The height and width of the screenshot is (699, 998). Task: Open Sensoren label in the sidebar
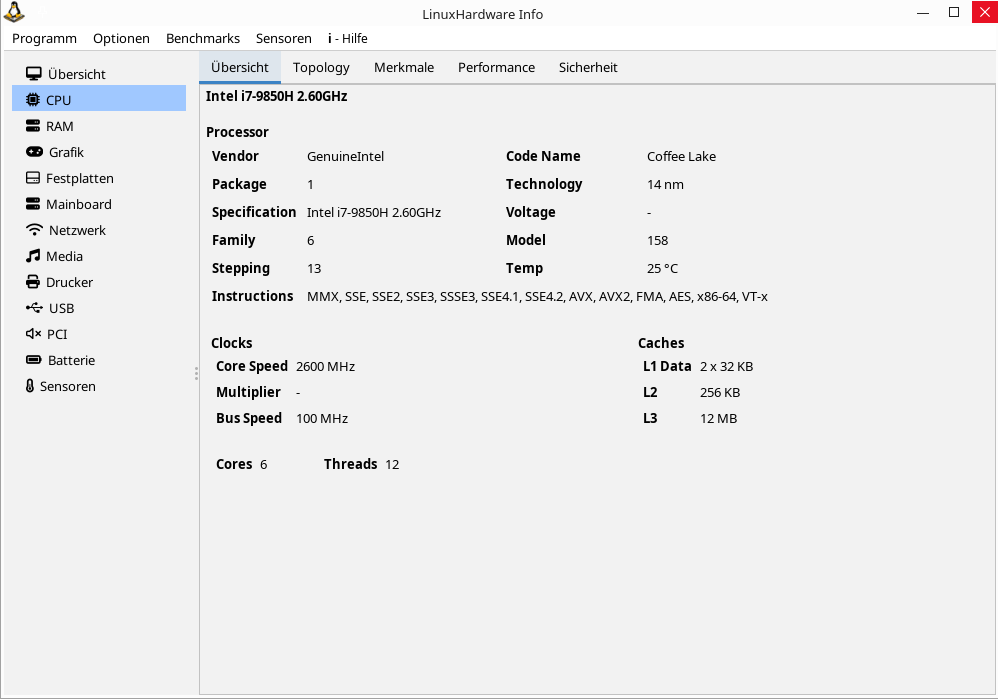tap(68, 386)
